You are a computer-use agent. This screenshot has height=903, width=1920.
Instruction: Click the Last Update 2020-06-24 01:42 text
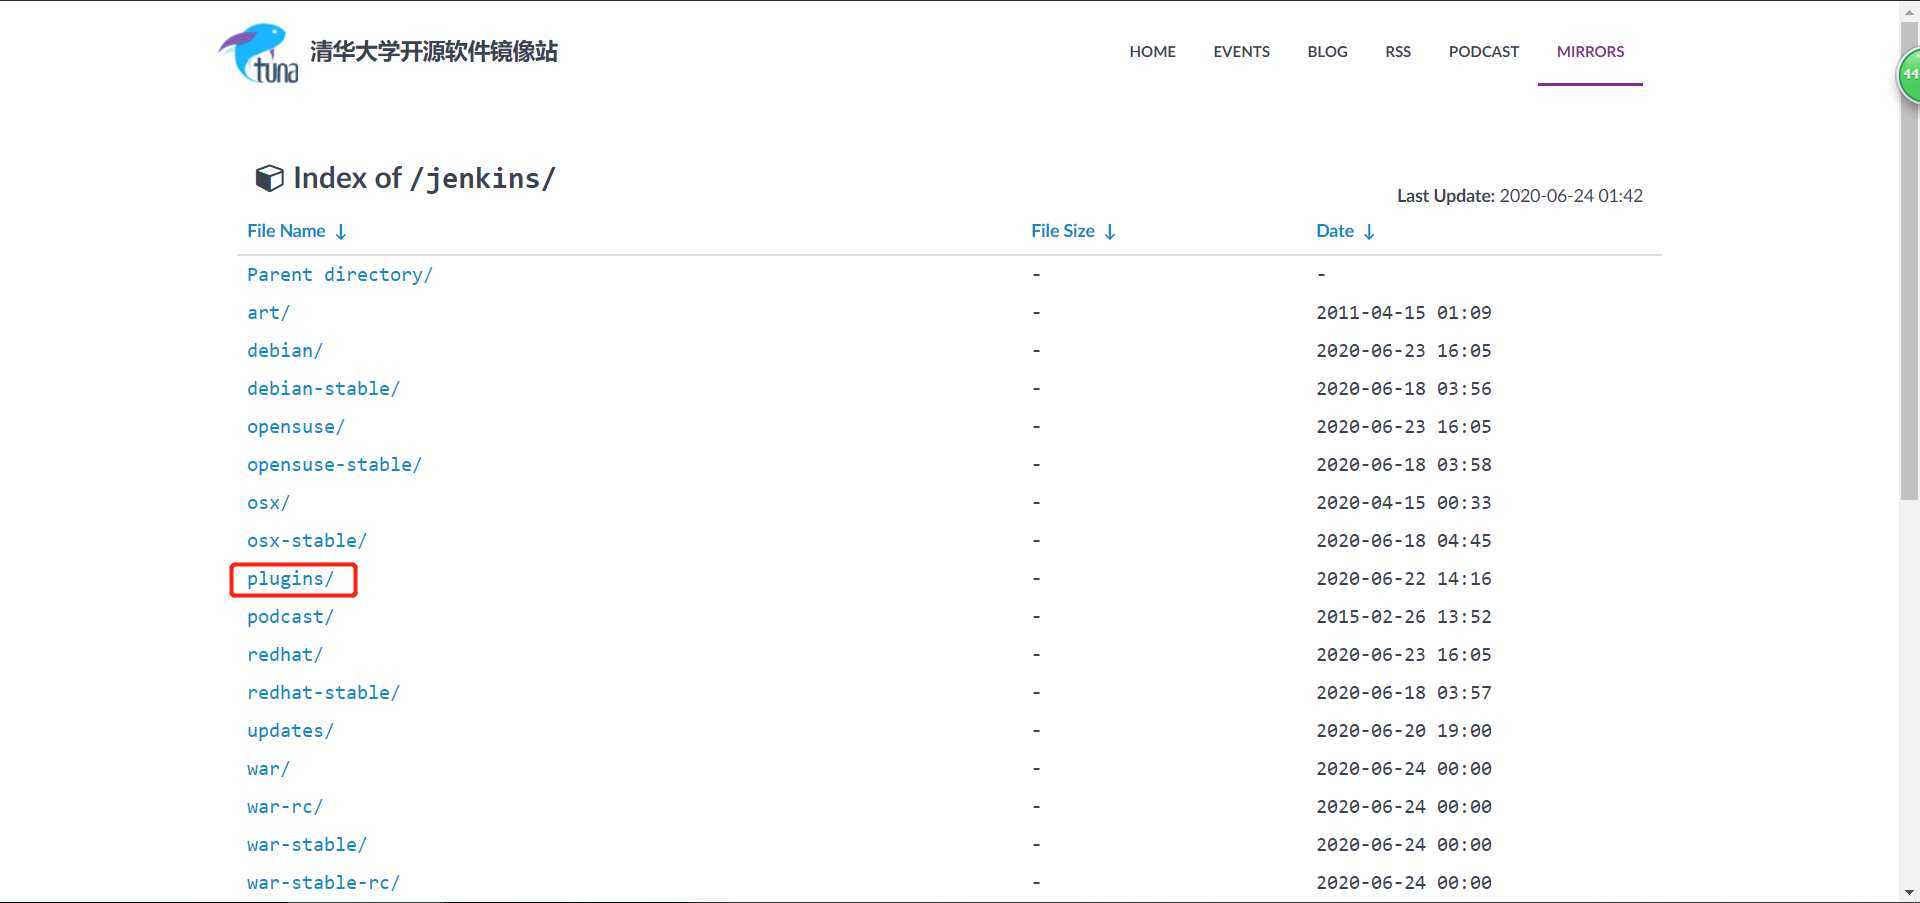[x=1519, y=196]
